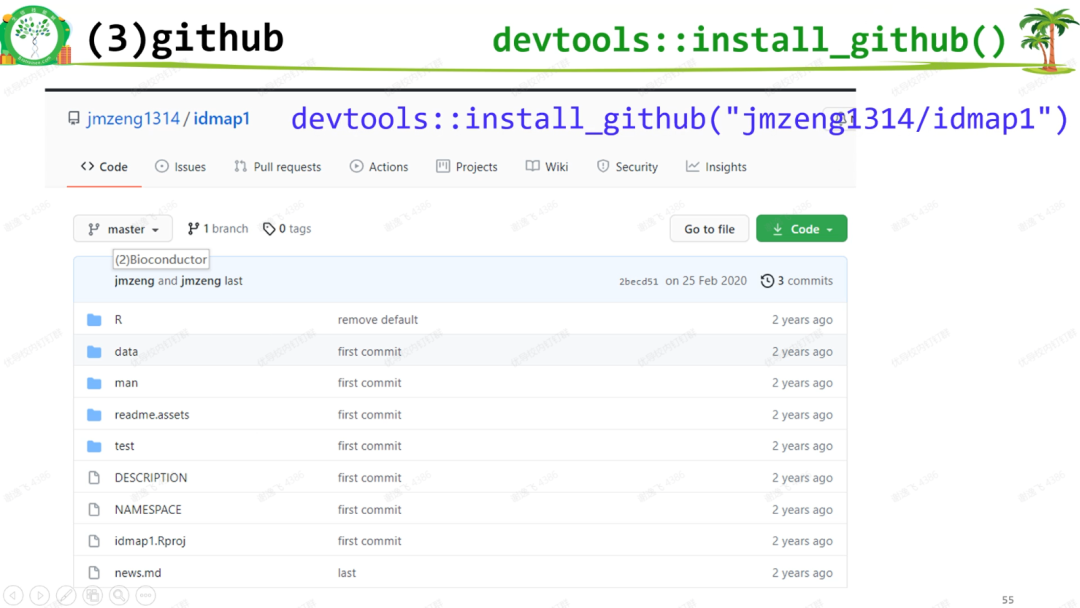The height and width of the screenshot is (608, 1080).
Task: Open the green Code download dropdown
Action: pyautogui.click(x=802, y=229)
